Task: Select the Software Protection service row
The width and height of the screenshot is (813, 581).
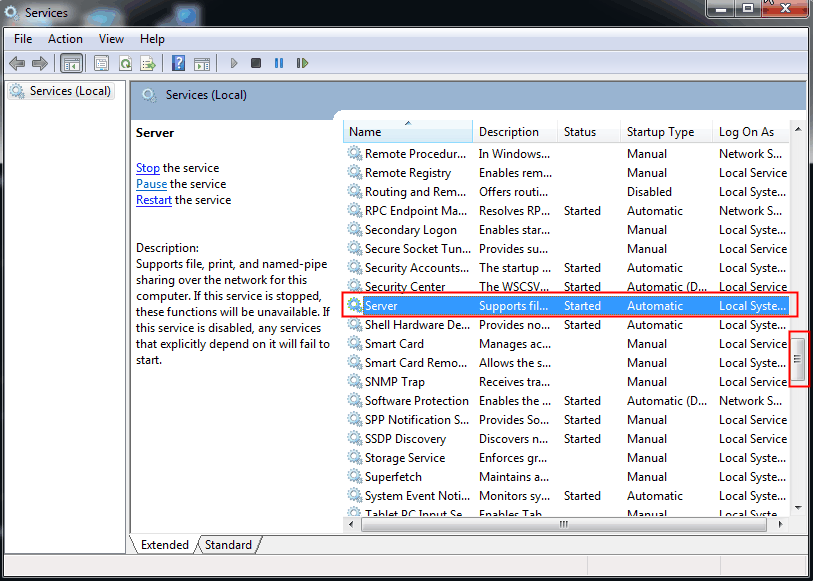Action: pos(566,401)
